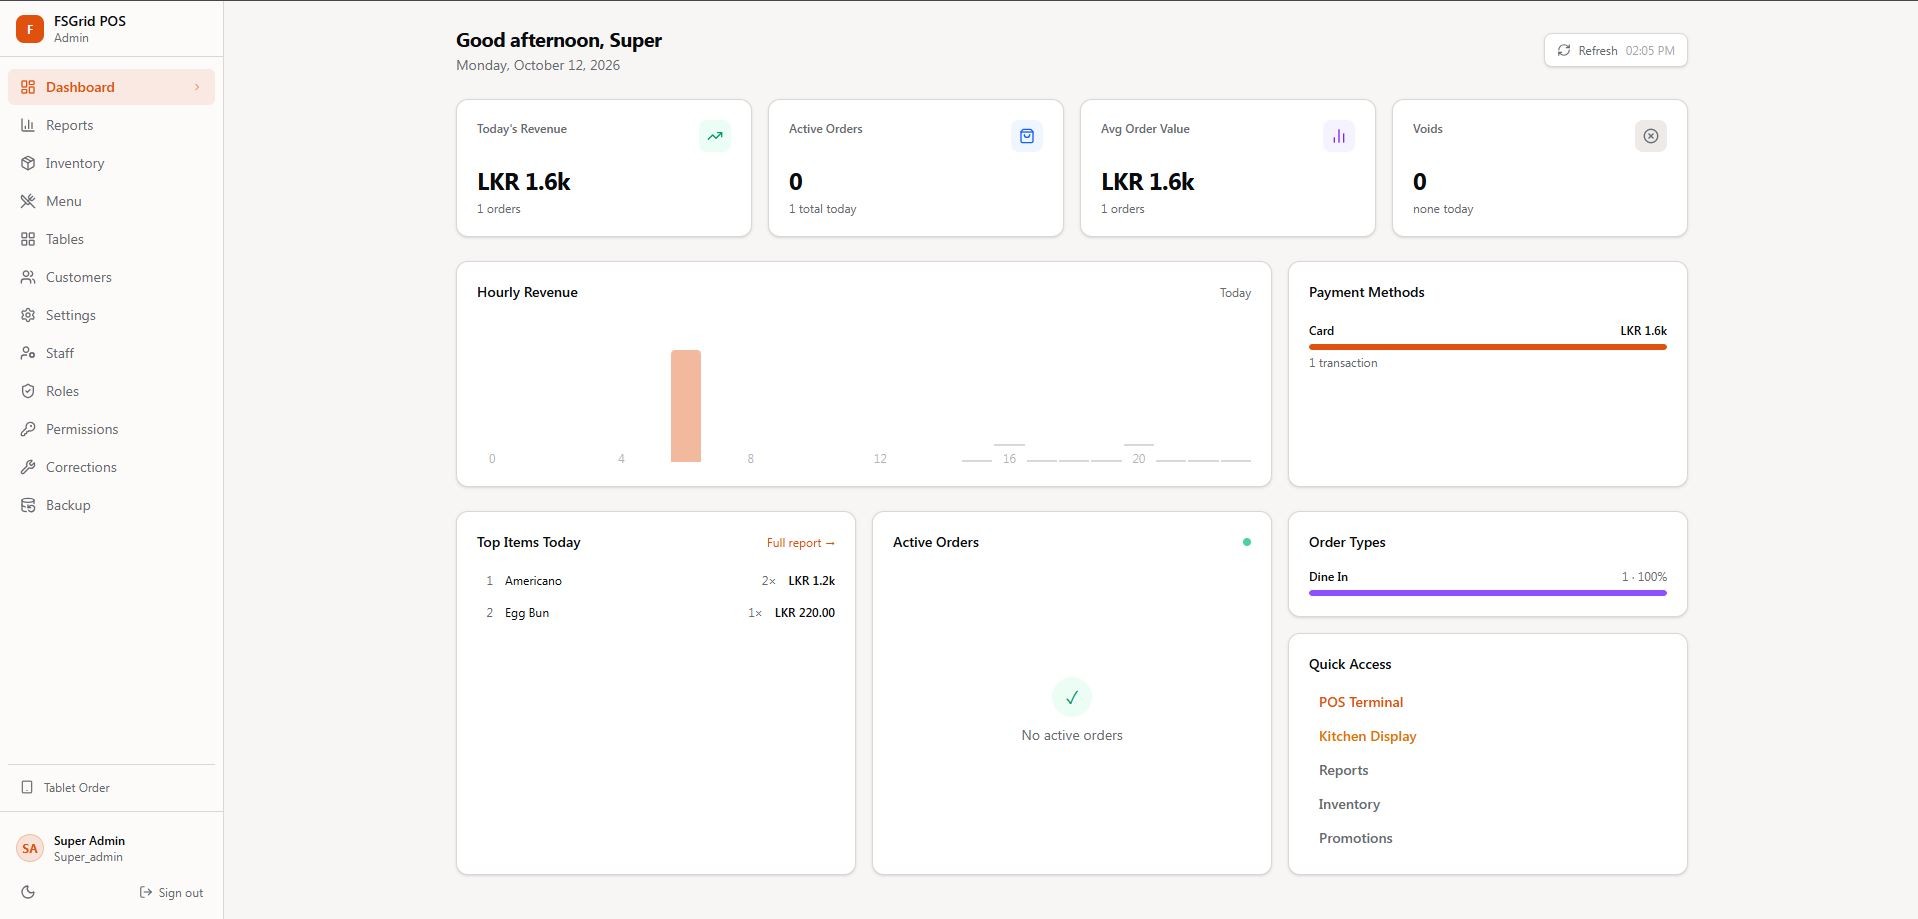This screenshot has height=919, width=1918.
Task: Click the FSGrid POS orange logo icon
Action: (x=30, y=29)
